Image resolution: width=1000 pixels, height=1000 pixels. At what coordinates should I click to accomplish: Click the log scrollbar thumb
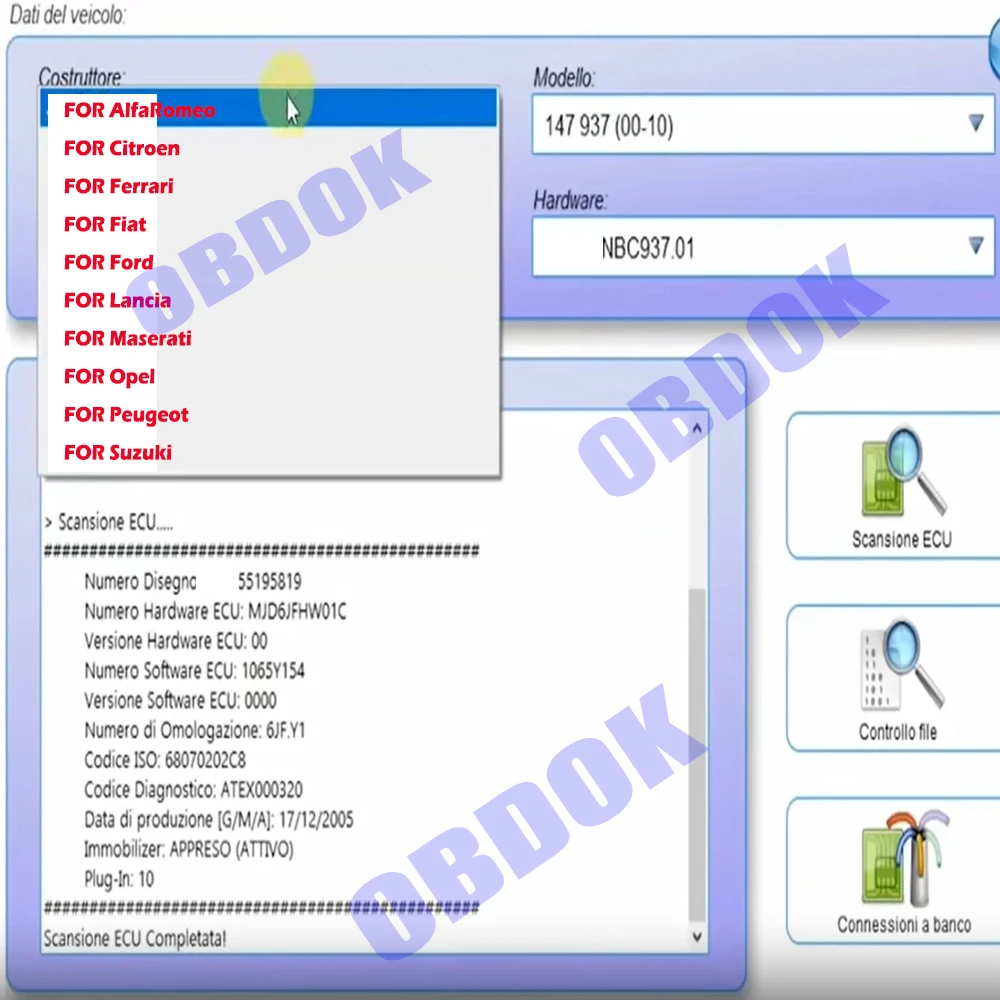click(x=697, y=755)
